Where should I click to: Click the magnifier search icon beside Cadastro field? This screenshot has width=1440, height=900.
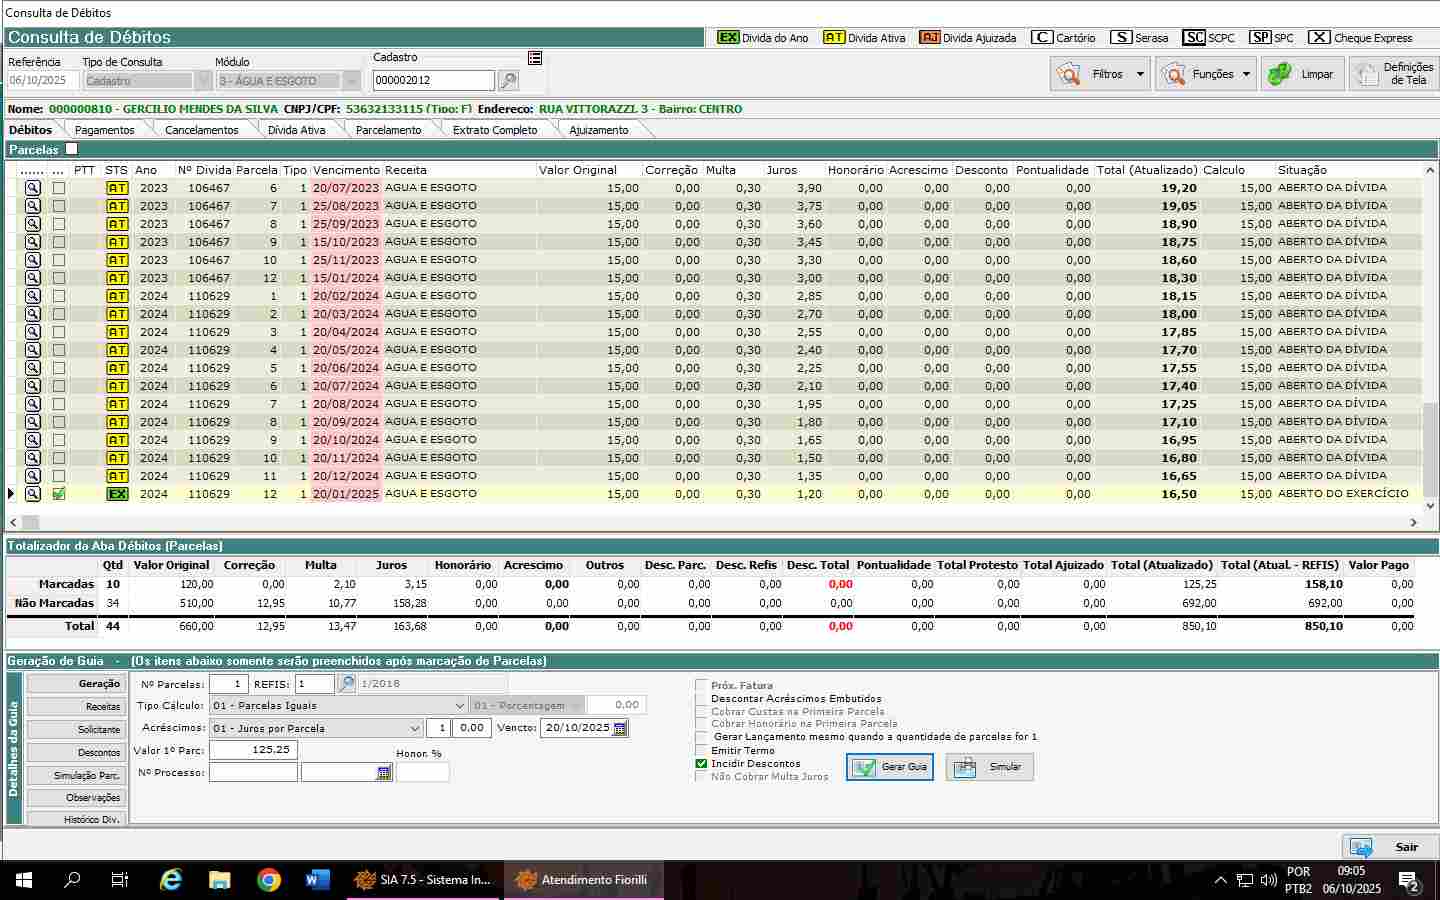pyautogui.click(x=508, y=81)
